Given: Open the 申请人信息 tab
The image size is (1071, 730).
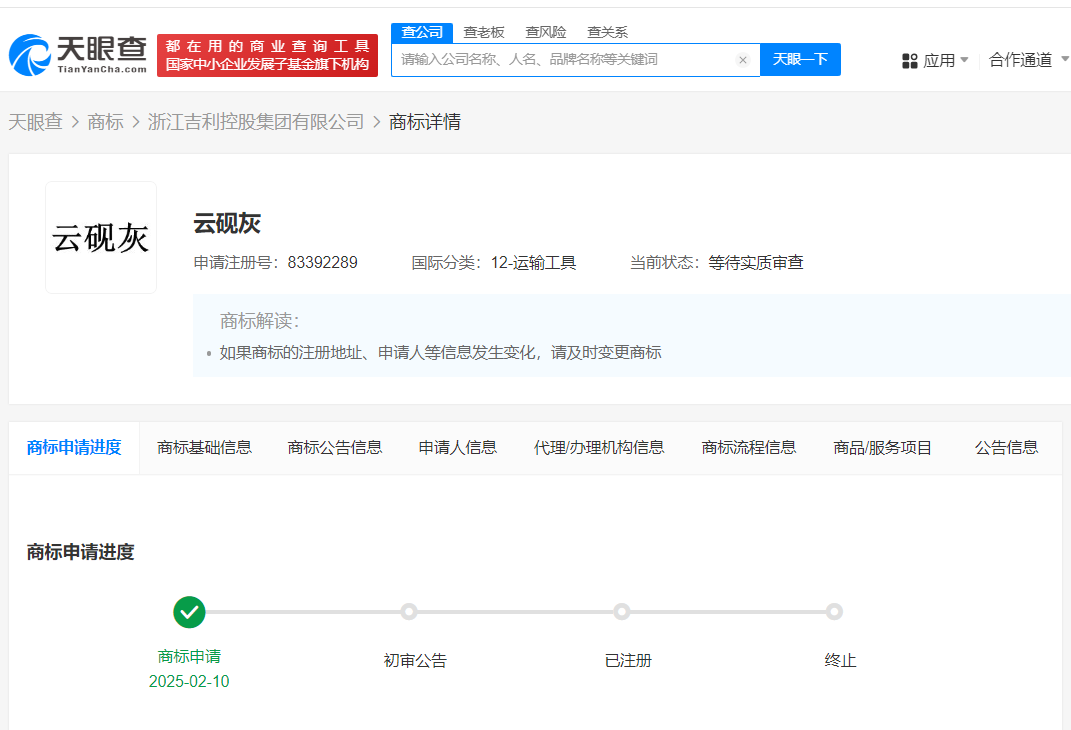Looking at the screenshot, I should click(458, 448).
